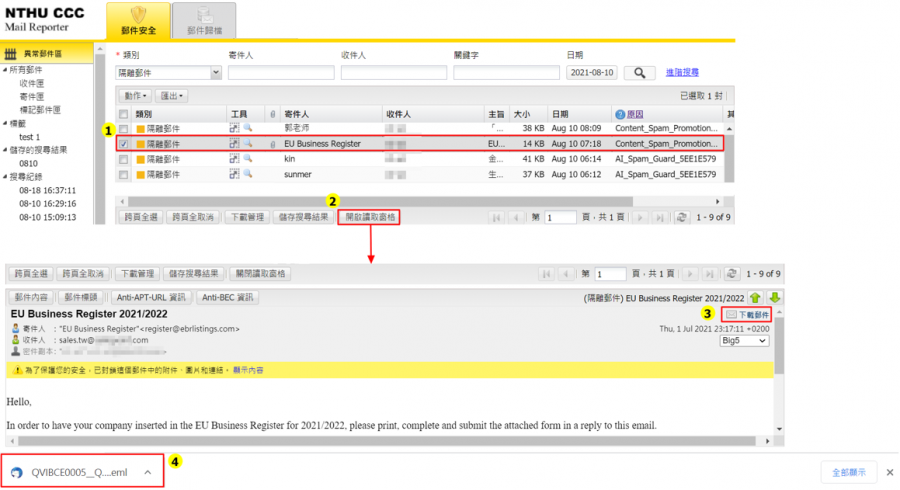The width and height of the screenshot is (900, 490).
Task: Click the search magnifier button beside date field
Action: [640, 73]
